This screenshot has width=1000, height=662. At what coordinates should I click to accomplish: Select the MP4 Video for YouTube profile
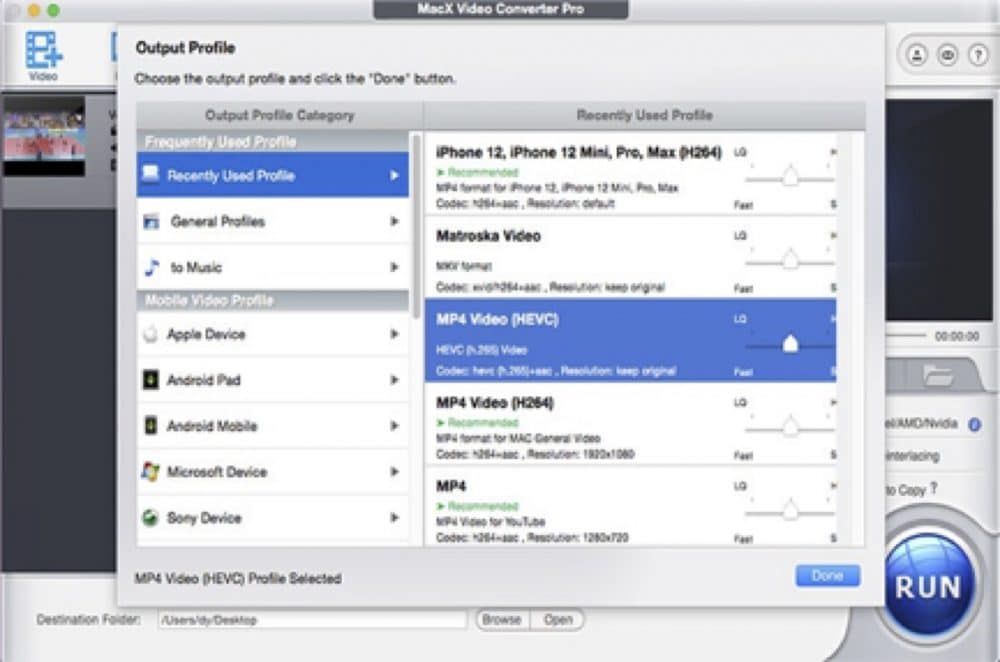630,508
